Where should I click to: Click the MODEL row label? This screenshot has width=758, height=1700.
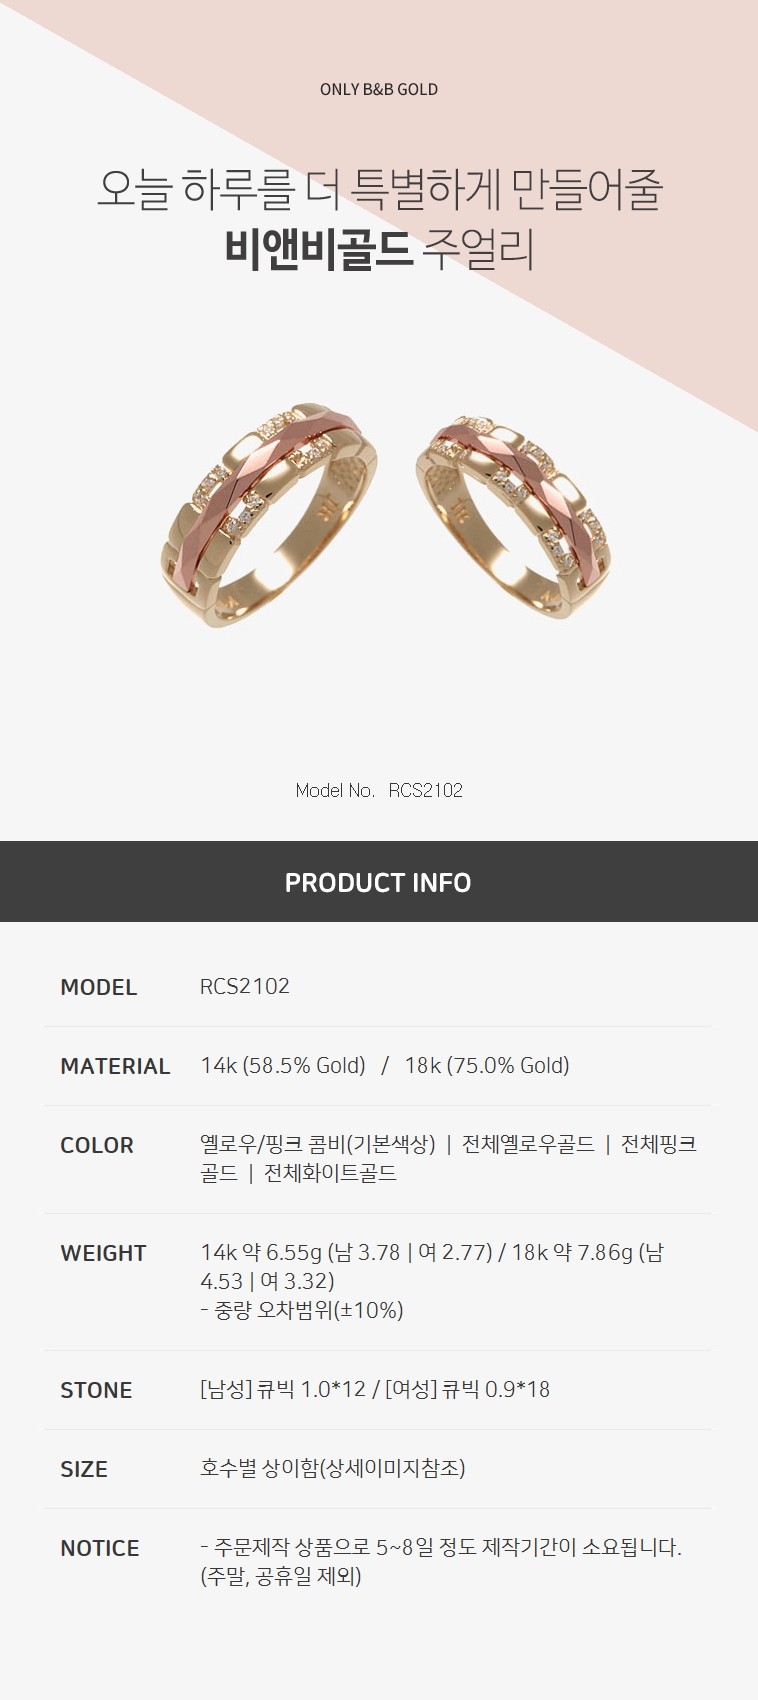pos(98,987)
